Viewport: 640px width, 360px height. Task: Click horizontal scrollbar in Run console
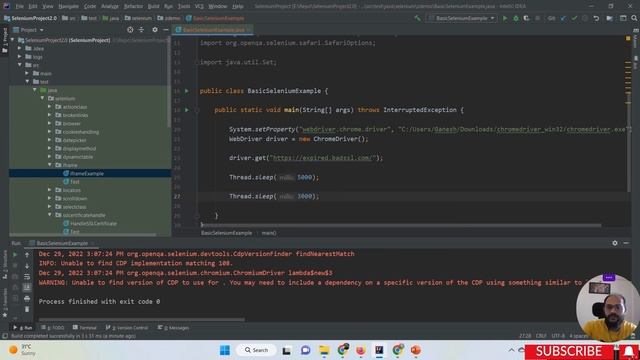point(141,320)
